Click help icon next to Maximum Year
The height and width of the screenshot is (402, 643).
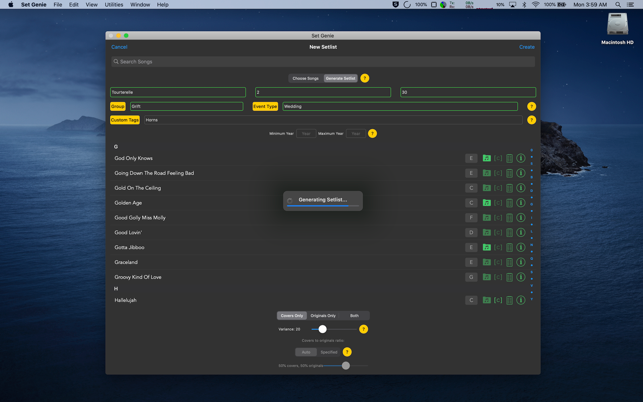click(x=372, y=134)
